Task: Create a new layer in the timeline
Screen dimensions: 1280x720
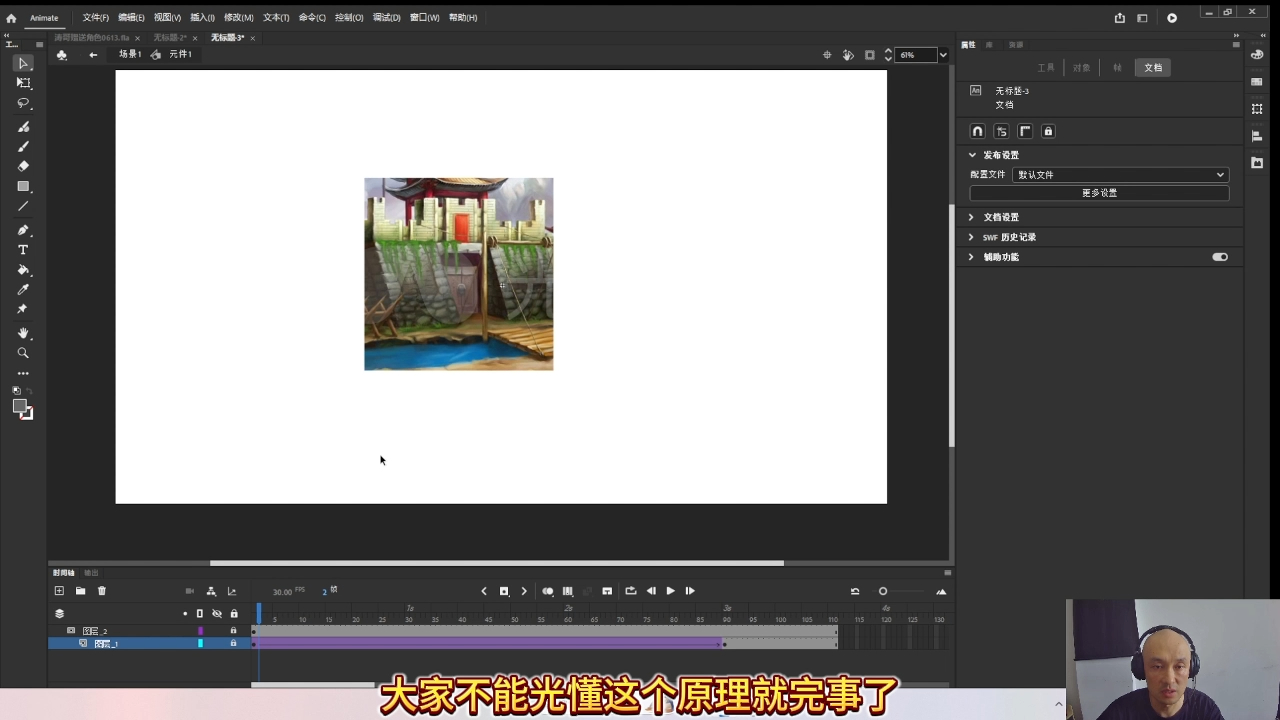Action: tap(59, 590)
